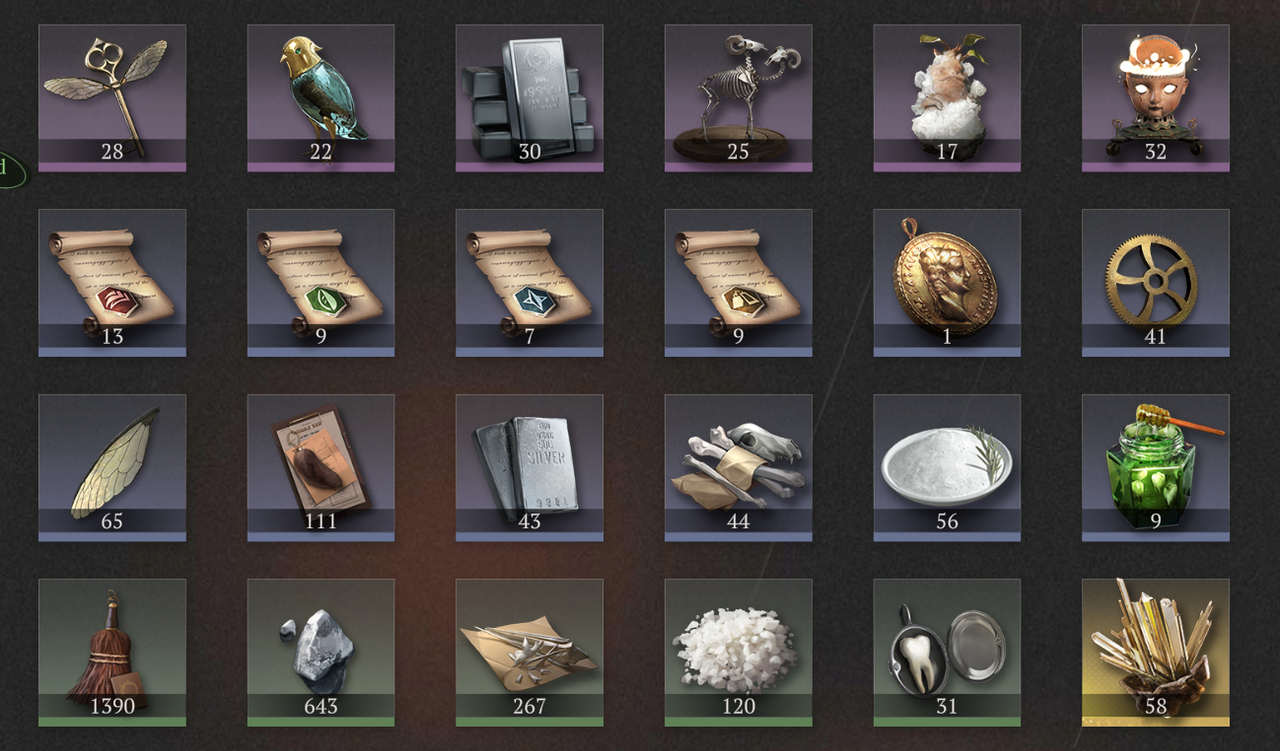Select the green gem scroll
The width and height of the screenshot is (1280, 751).
point(321,283)
